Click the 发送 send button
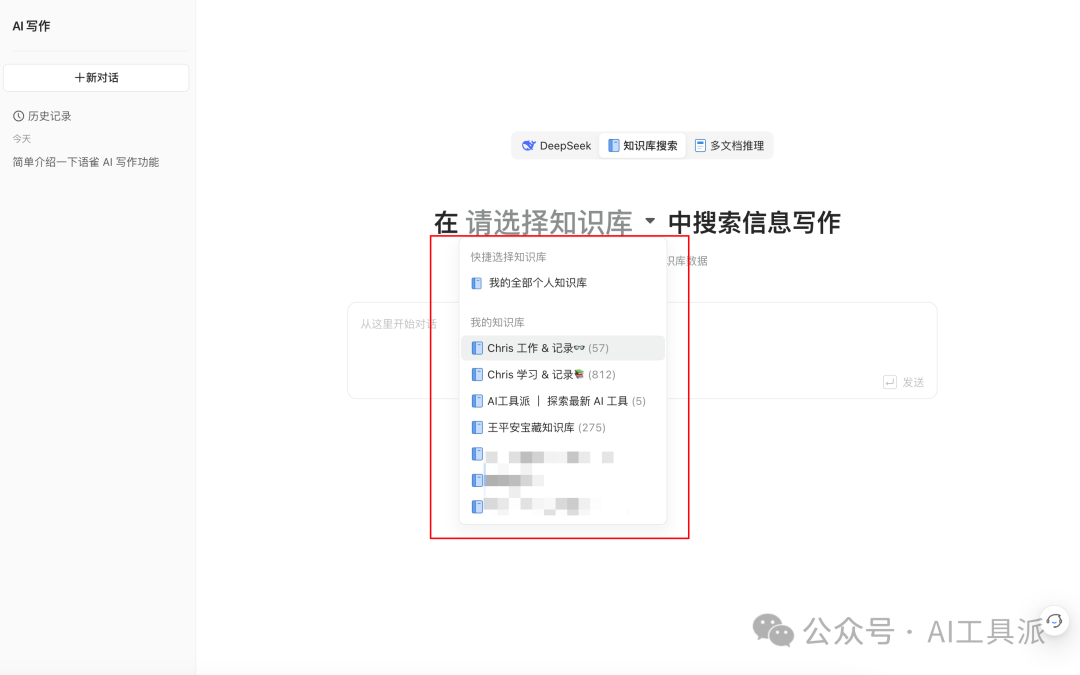 click(x=904, y=382)
